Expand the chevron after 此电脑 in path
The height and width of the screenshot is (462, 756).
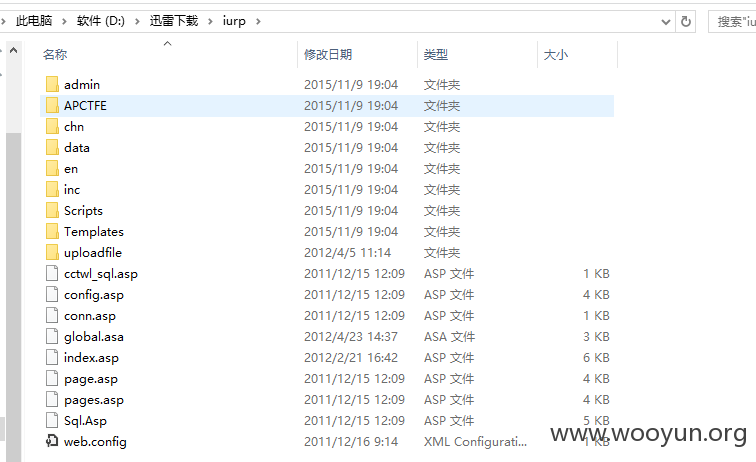click(x=64, y=21)
